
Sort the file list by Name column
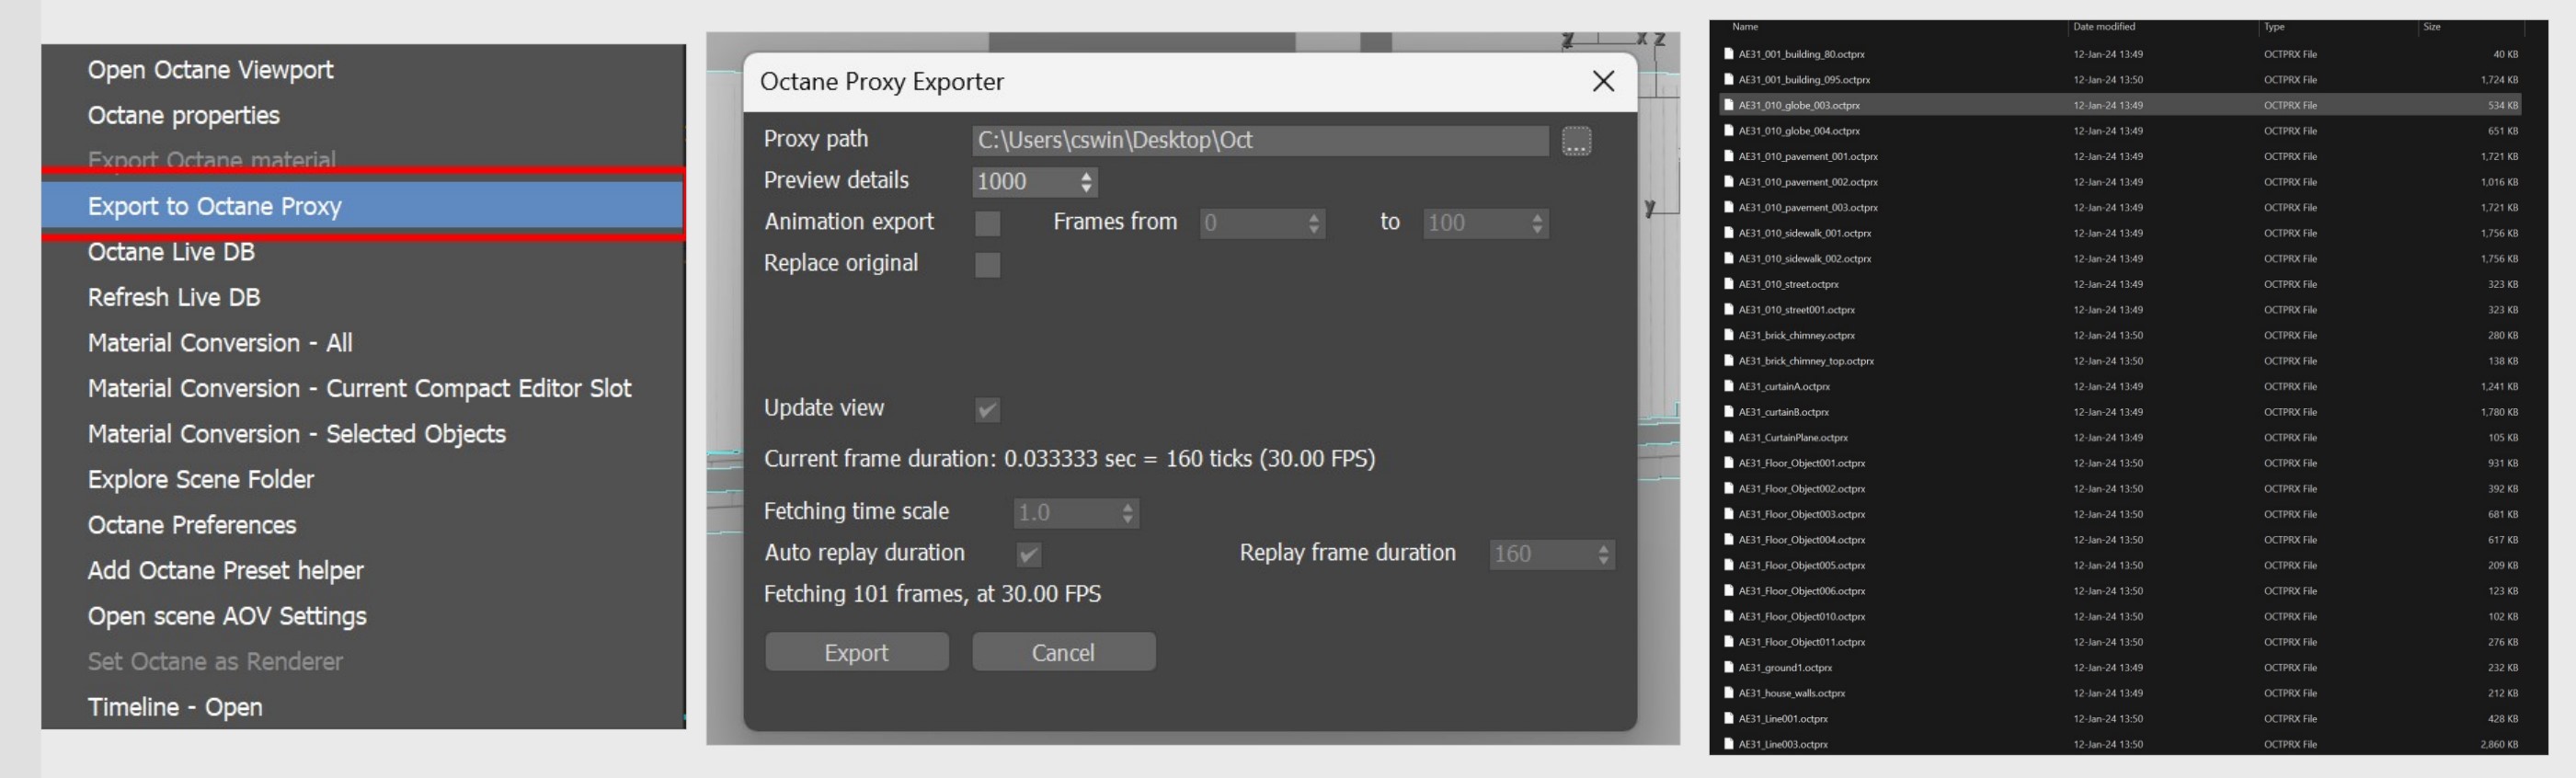click(x=1745, y=27)
